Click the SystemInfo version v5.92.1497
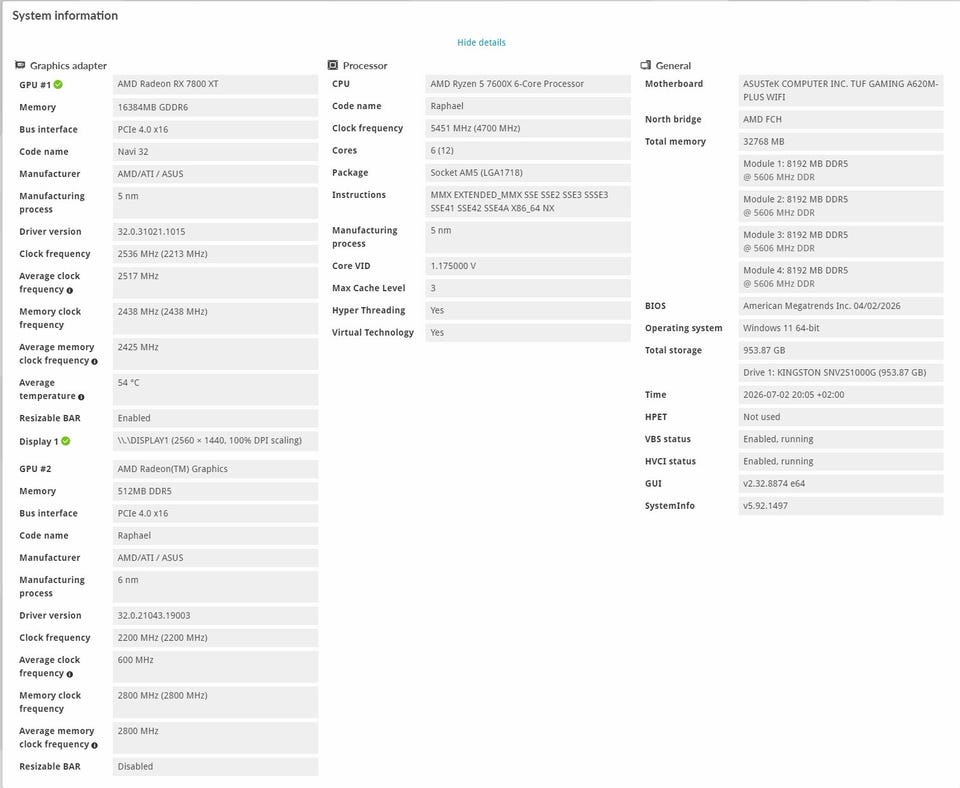The height and width of the screenshot is (788, 960). (841, 506)
